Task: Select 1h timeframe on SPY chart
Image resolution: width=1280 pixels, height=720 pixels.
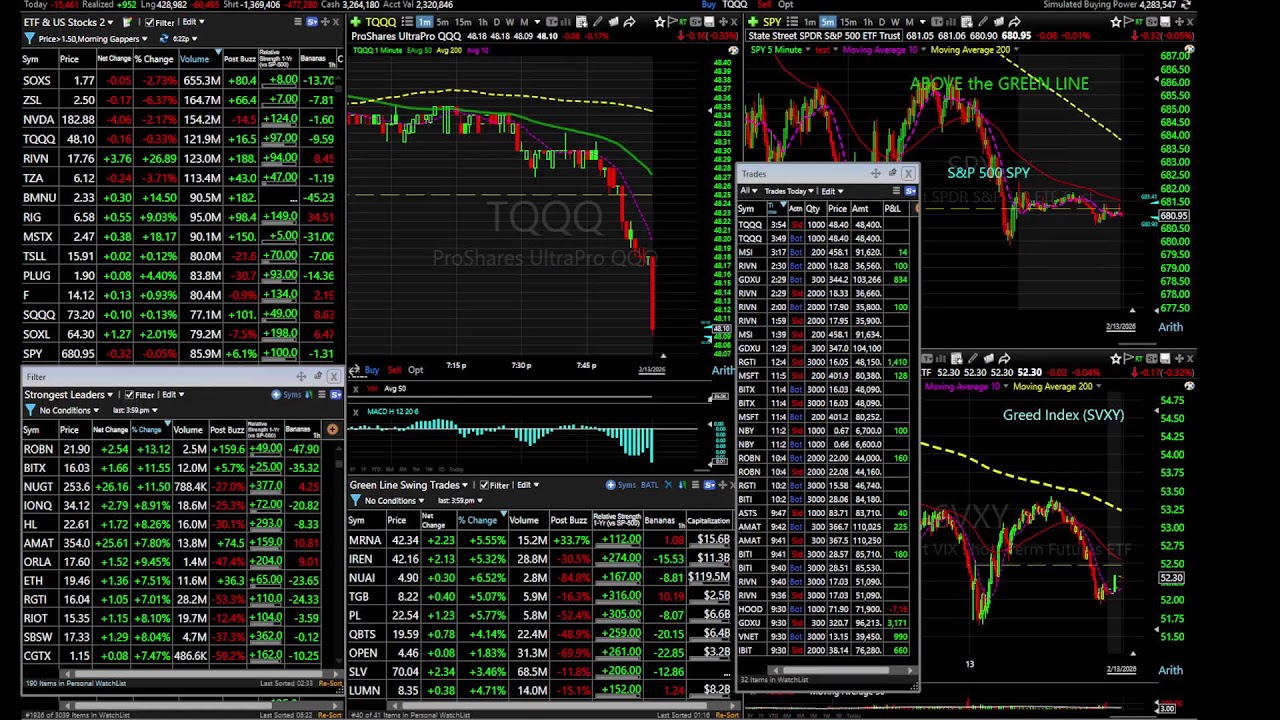Action: point(868,22)
